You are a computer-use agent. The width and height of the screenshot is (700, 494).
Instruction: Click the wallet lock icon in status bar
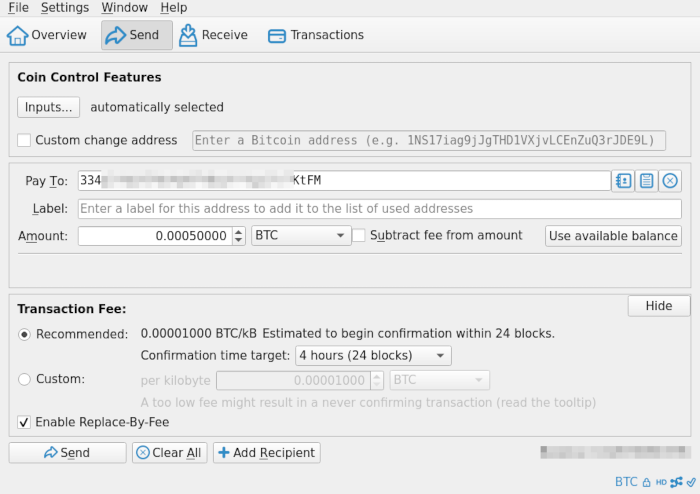(x=646, y=482)
